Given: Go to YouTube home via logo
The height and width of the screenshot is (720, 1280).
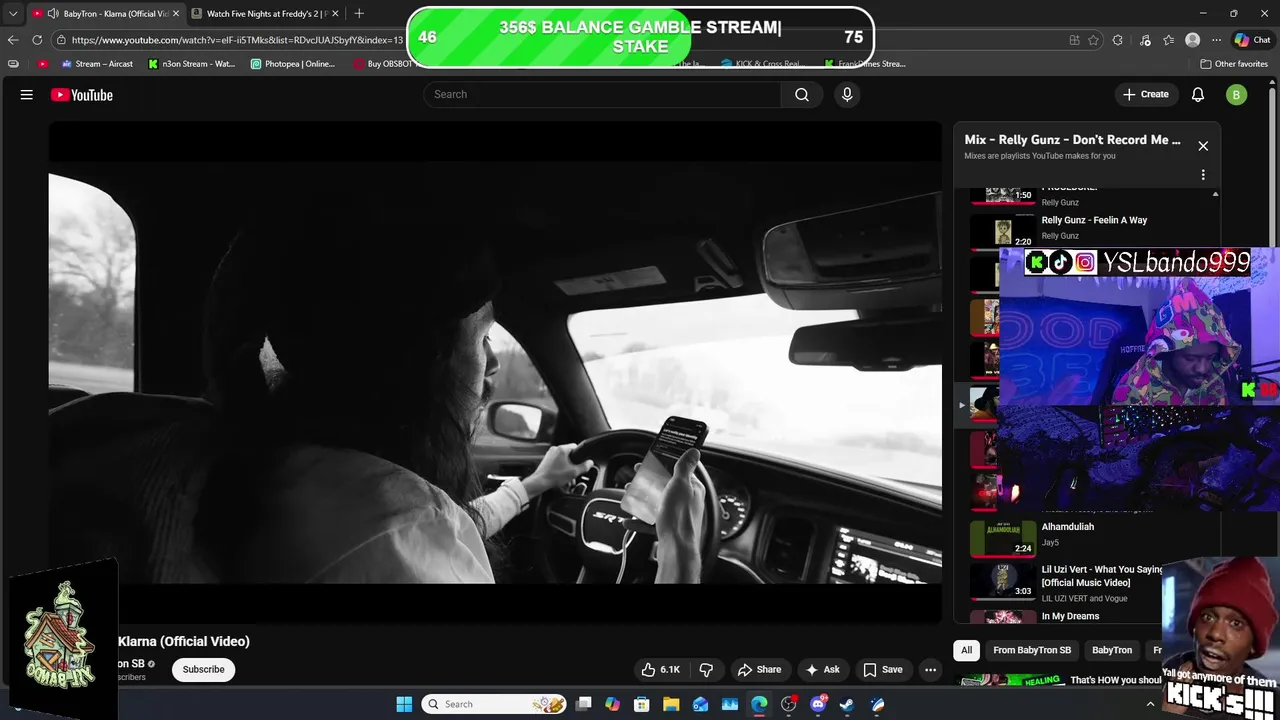Looking at the screenshot, I should tap(82, 95).
